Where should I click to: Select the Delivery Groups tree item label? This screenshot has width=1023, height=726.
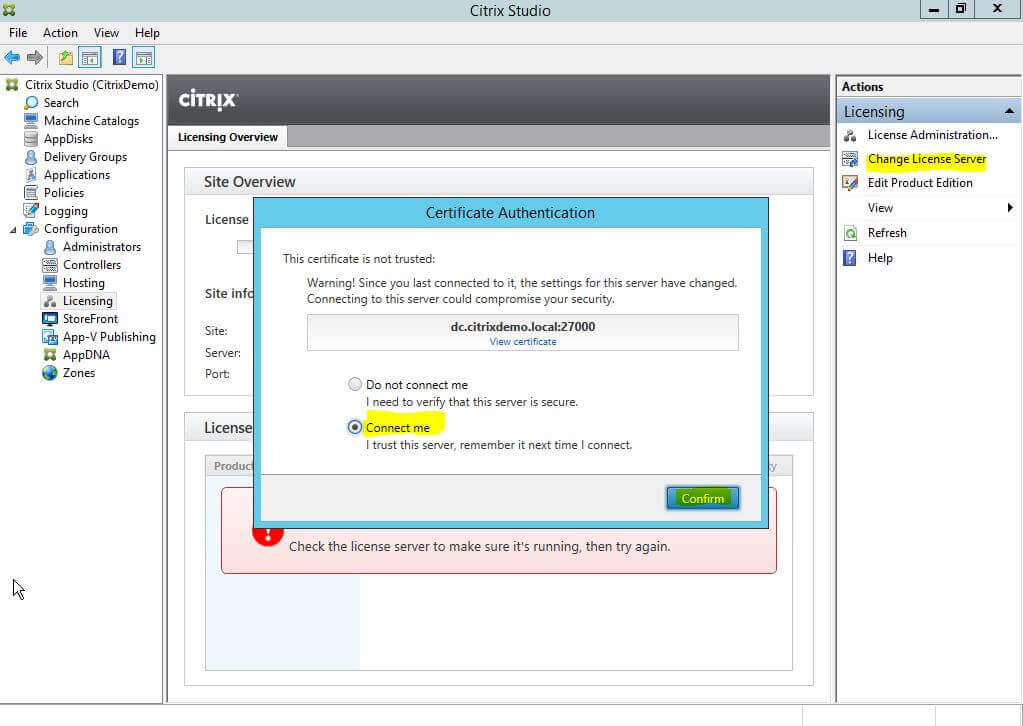pyautogui.click(x=85, y=157)
